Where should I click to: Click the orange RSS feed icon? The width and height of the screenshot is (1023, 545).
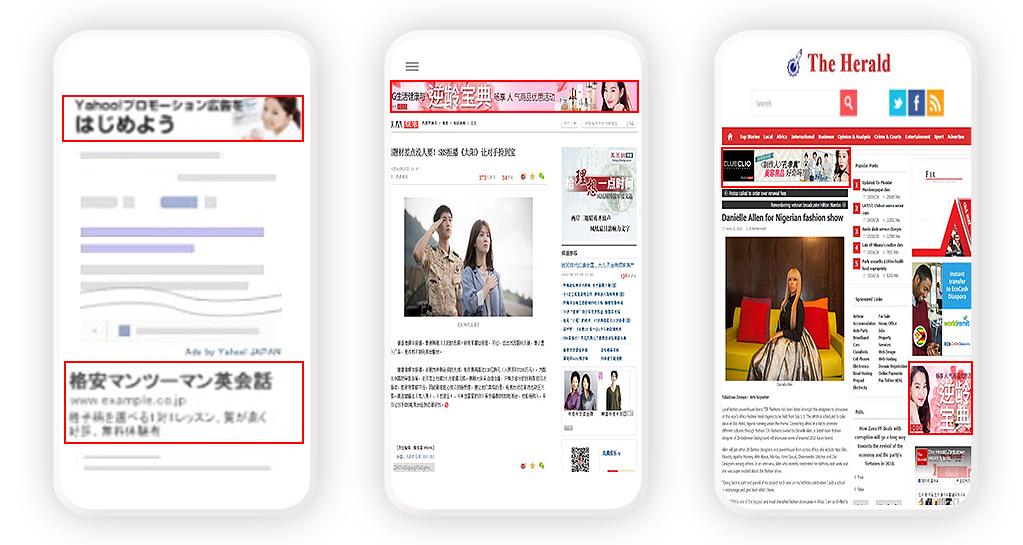click(x=935, y=103)
